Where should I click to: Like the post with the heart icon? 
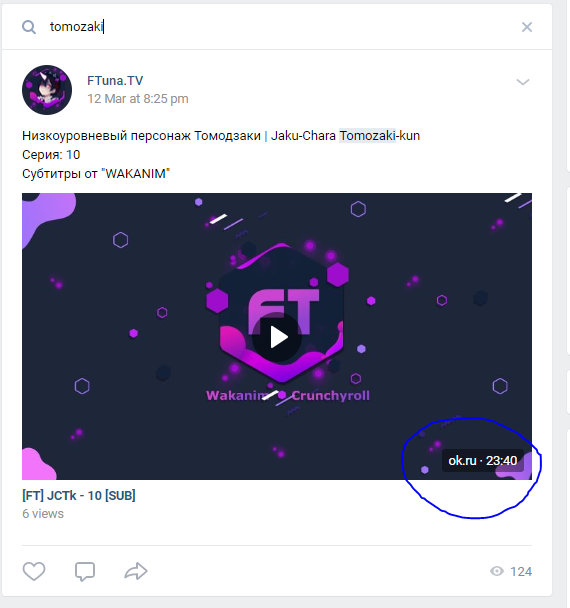(34, 571)
